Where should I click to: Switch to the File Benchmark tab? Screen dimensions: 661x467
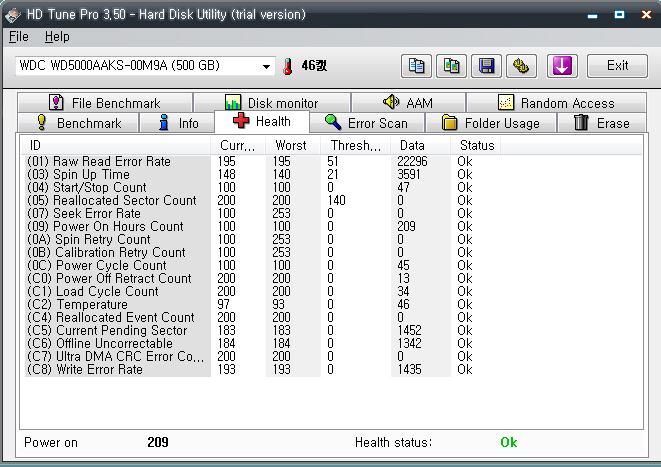tap(105, 103)
